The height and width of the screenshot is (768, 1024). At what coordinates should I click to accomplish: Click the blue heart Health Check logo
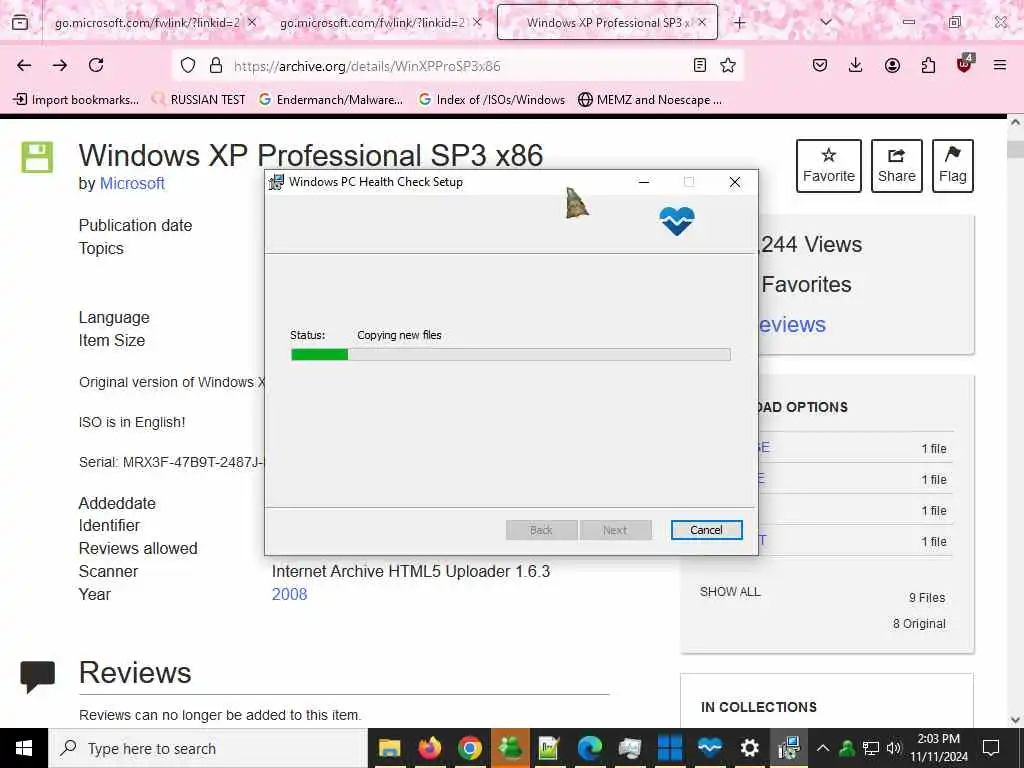pyautogui.click(x=677, y=221)
